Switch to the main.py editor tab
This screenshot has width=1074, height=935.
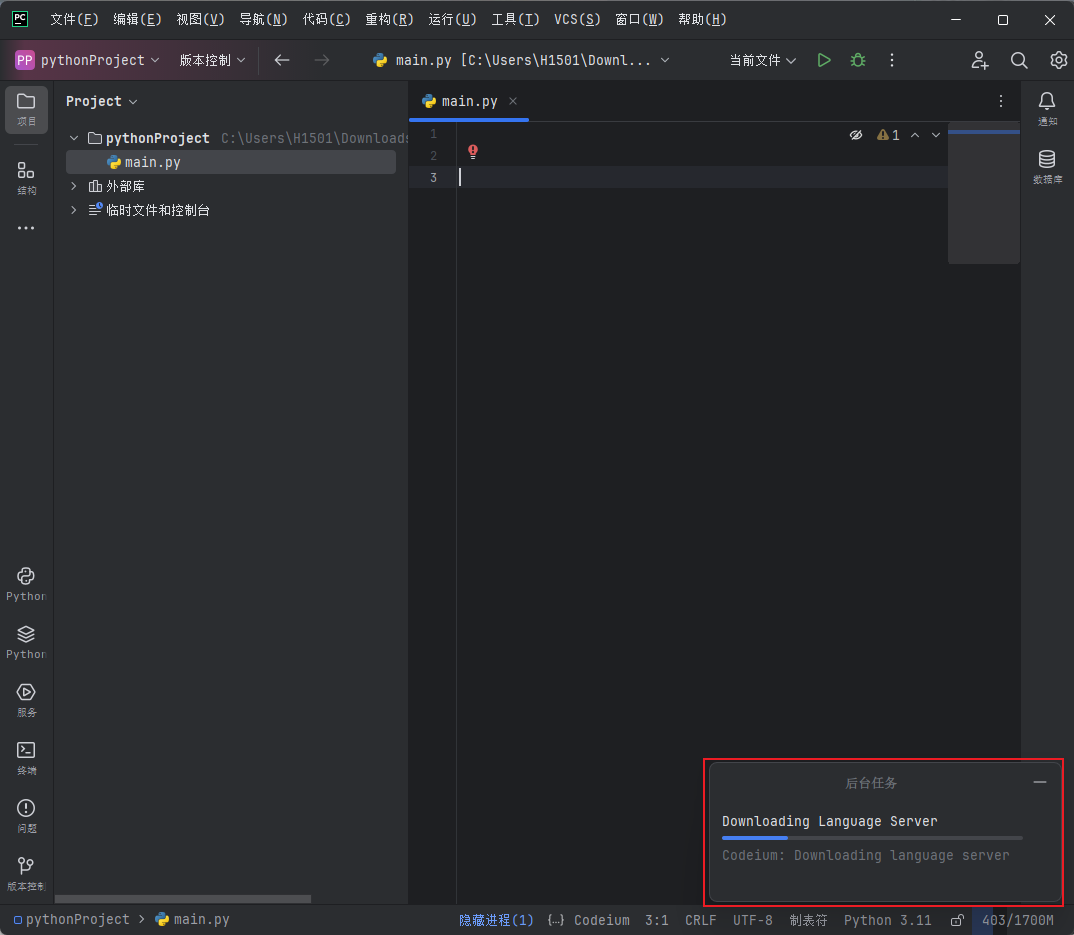pos(468,101)
